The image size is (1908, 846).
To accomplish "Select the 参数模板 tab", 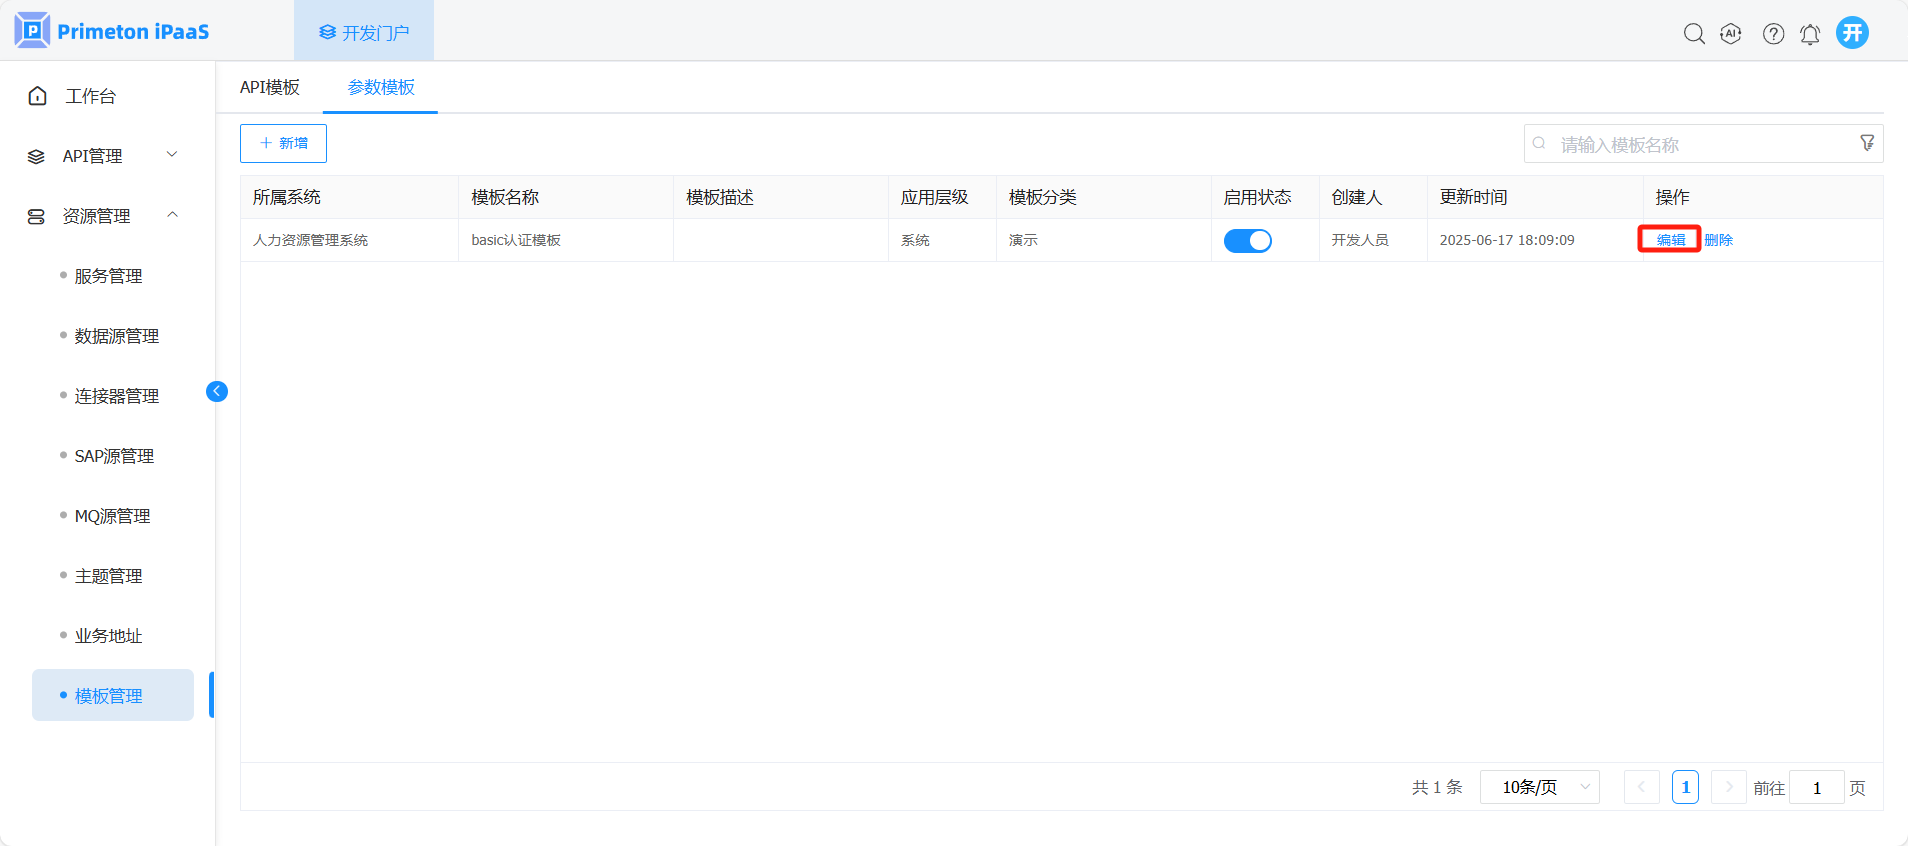I will pos(381,87).
